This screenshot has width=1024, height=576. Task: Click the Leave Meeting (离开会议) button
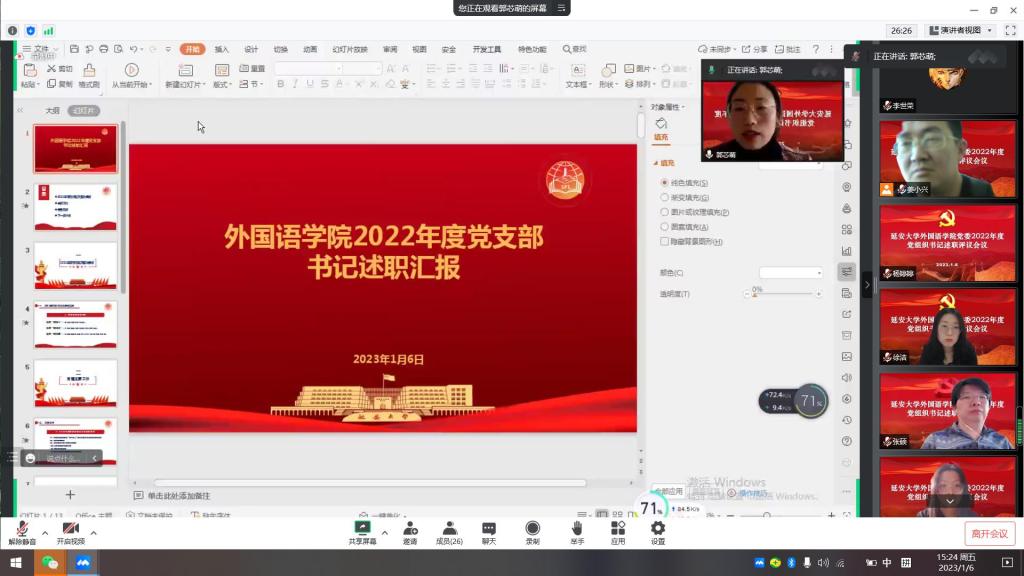click(989, 534)
